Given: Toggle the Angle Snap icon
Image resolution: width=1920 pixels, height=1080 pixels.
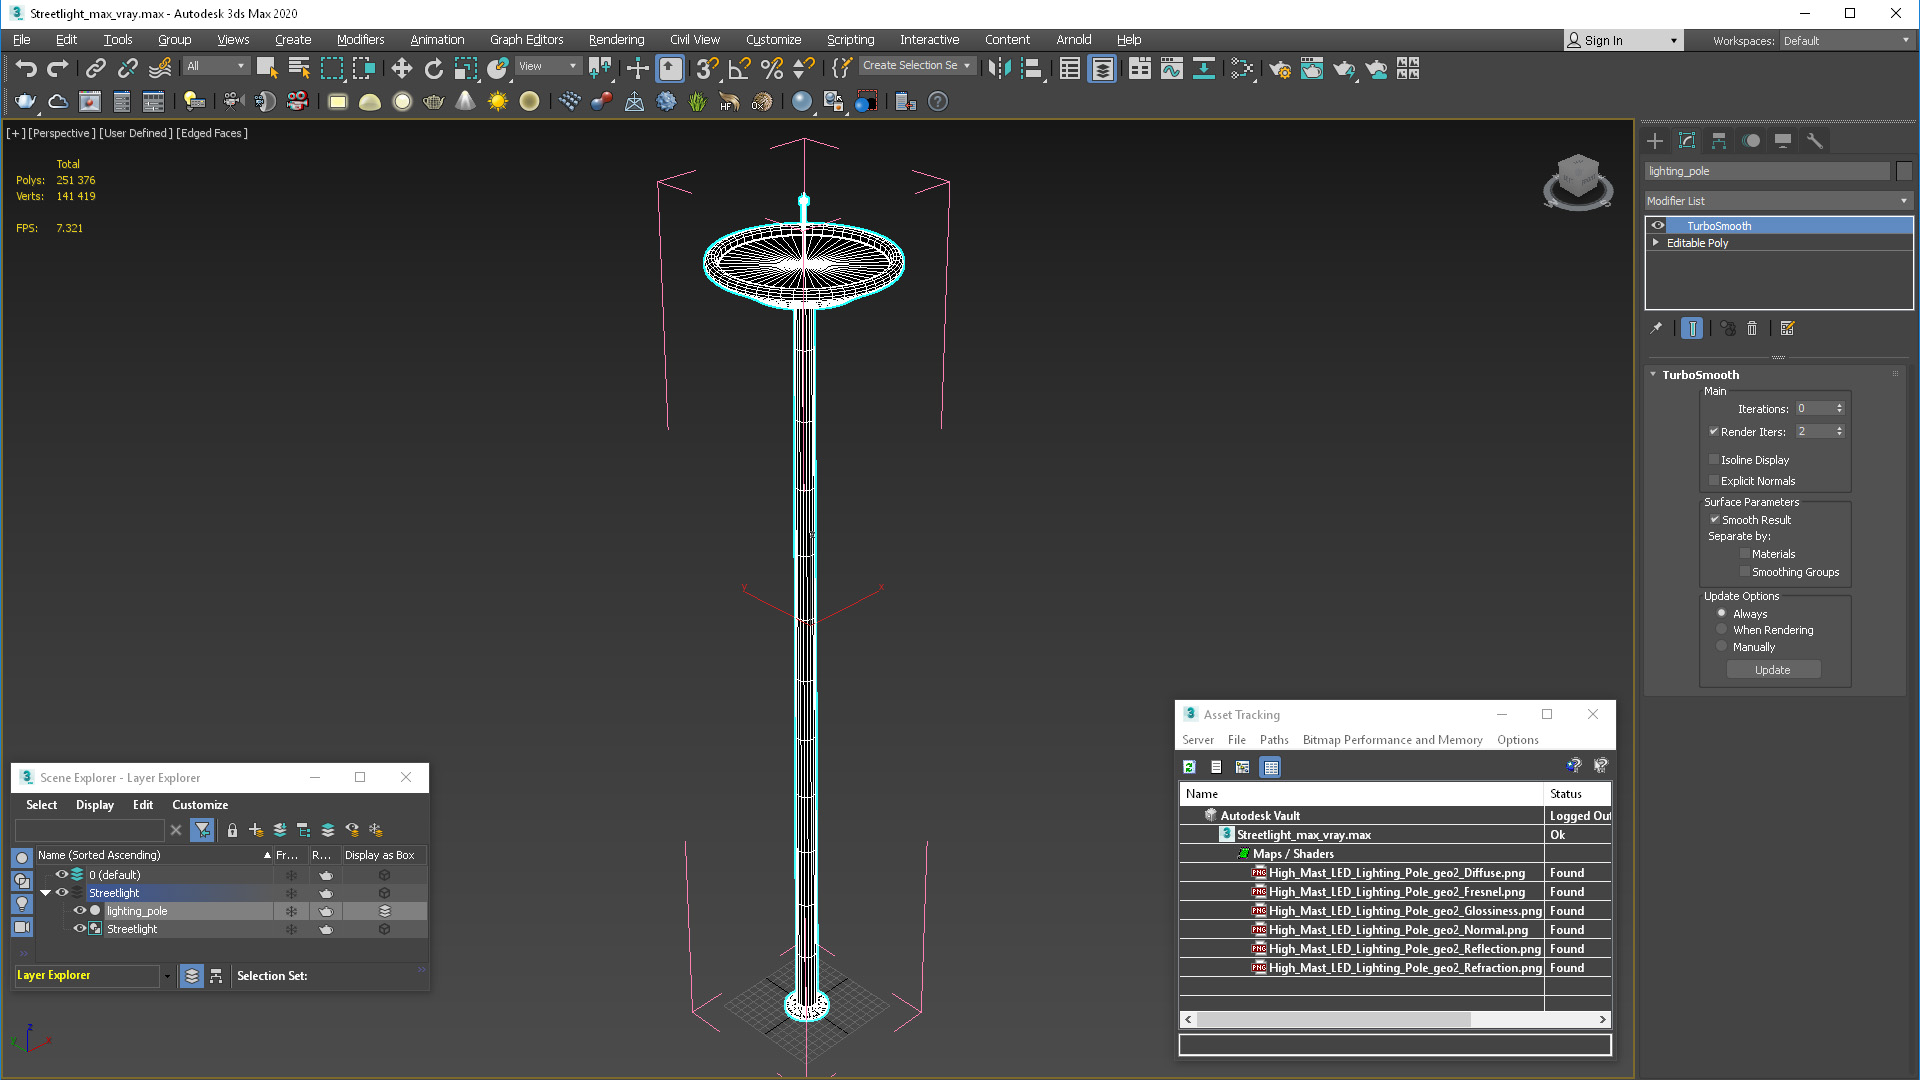Looking at the screenshot, I should pos(739,68).
